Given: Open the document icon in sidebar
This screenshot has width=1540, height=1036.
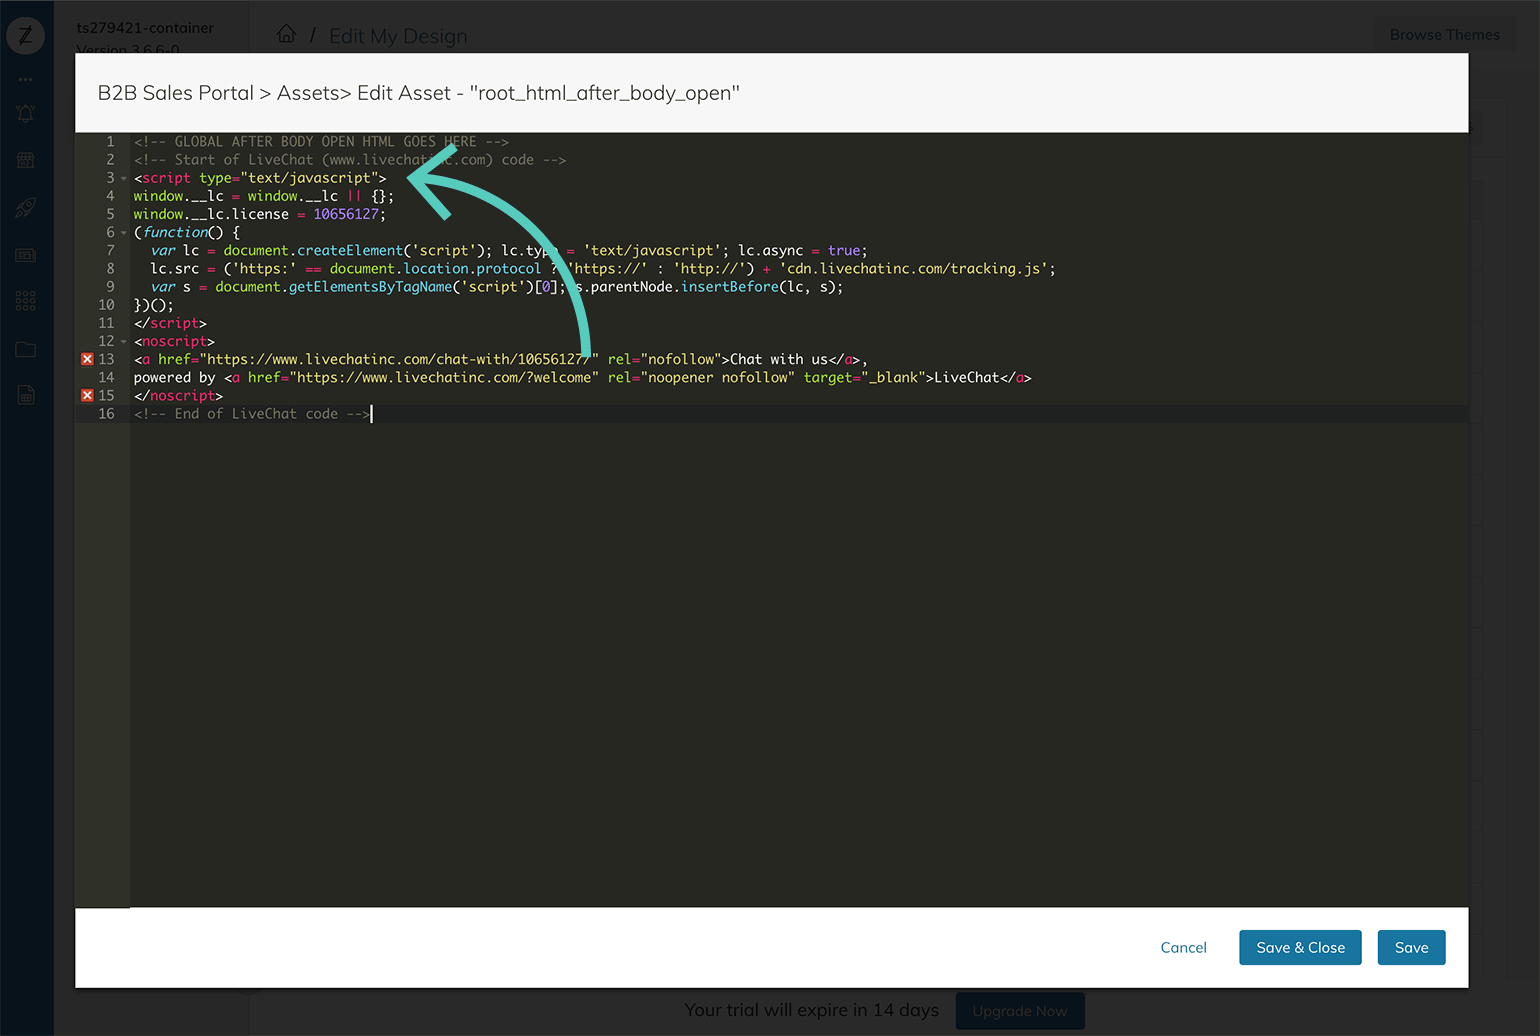Looking at the screenshot, I should [26, 395].
